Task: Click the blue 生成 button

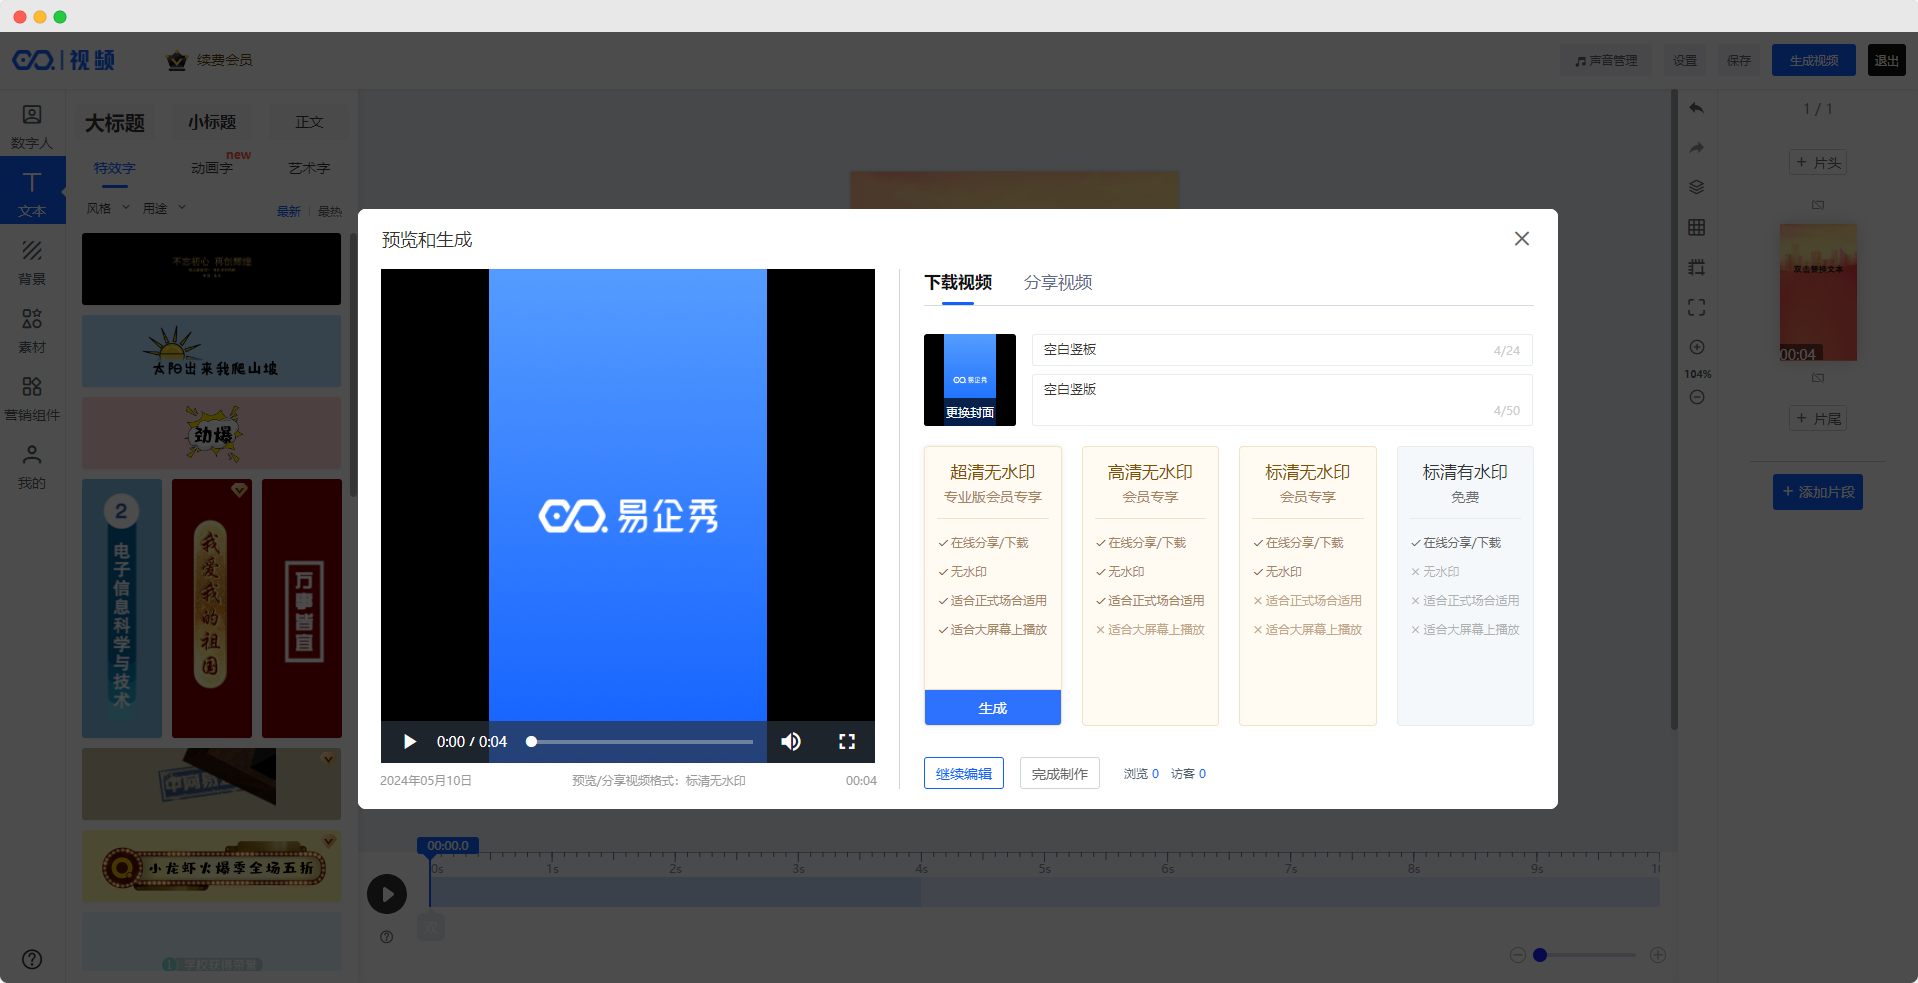Action: tap(992, 708)
